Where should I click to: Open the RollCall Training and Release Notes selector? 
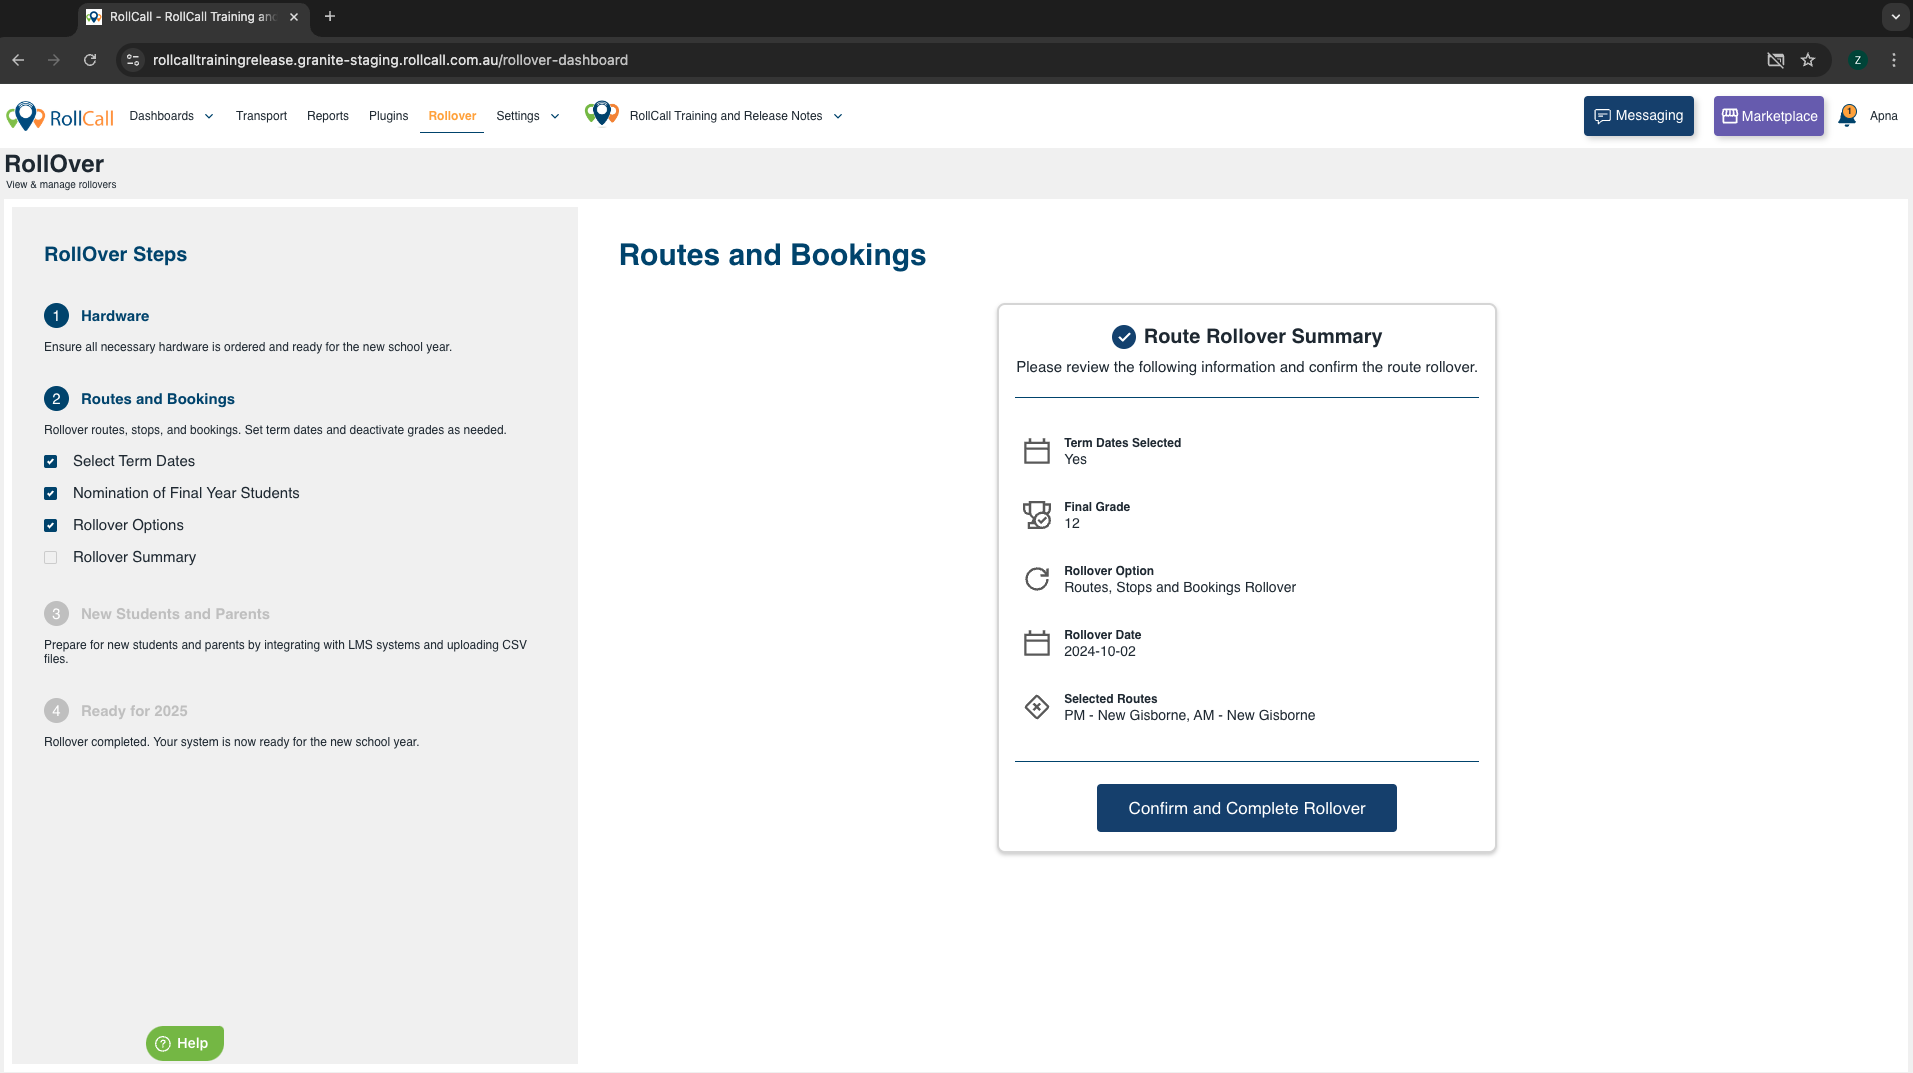point(735,116)
